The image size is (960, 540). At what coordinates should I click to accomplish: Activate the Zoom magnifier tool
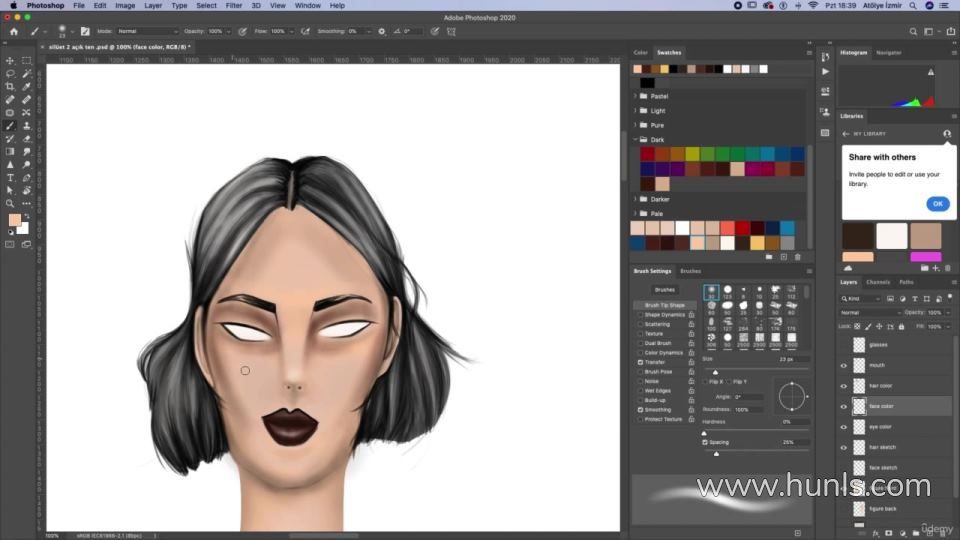coord(10,203)
